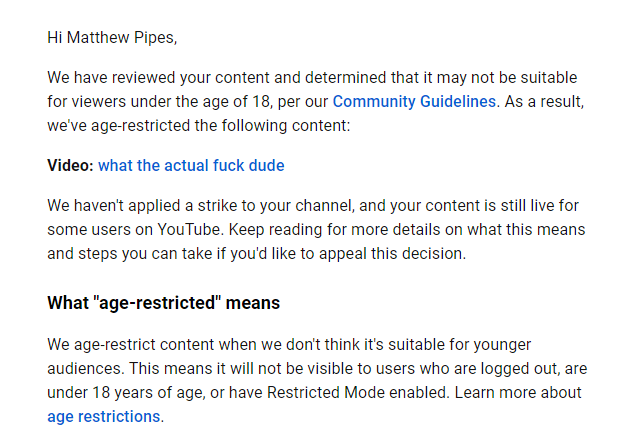Viewport: 644px width, 442px height.
Task: Follow the age restrictions link
Action: [x=104, y=417]
